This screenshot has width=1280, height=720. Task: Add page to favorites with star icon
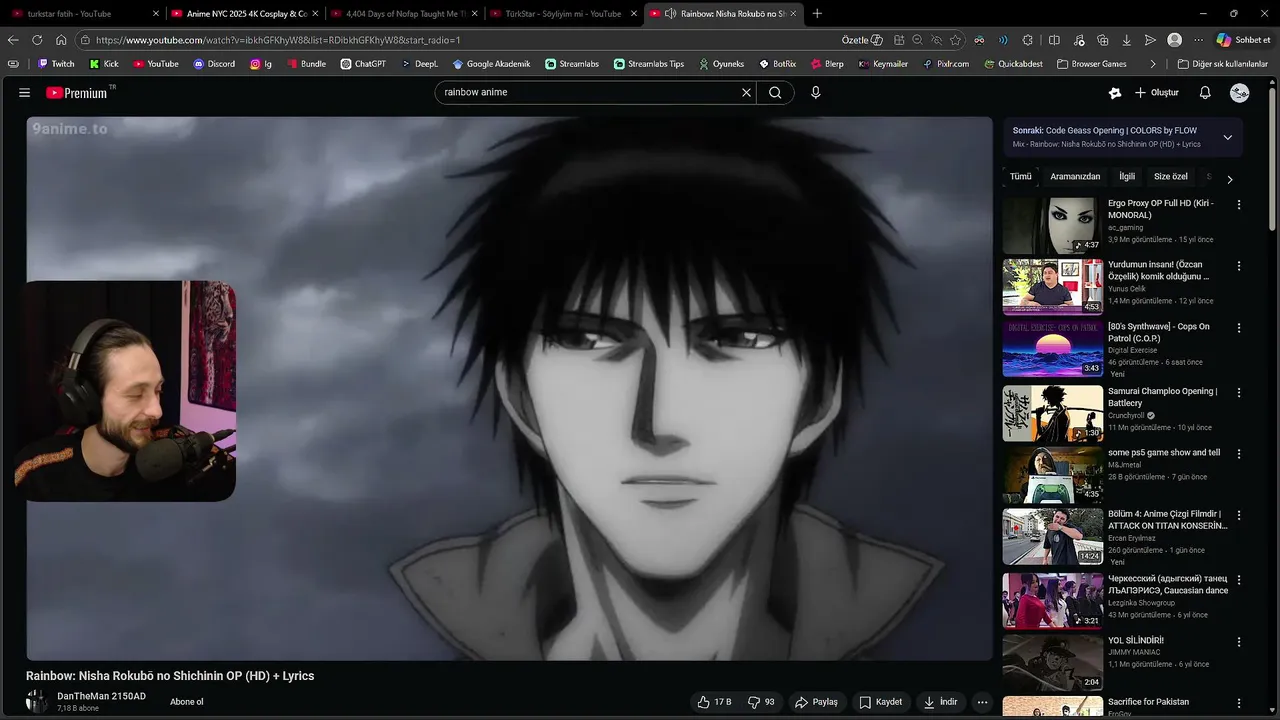coord(955,40)
